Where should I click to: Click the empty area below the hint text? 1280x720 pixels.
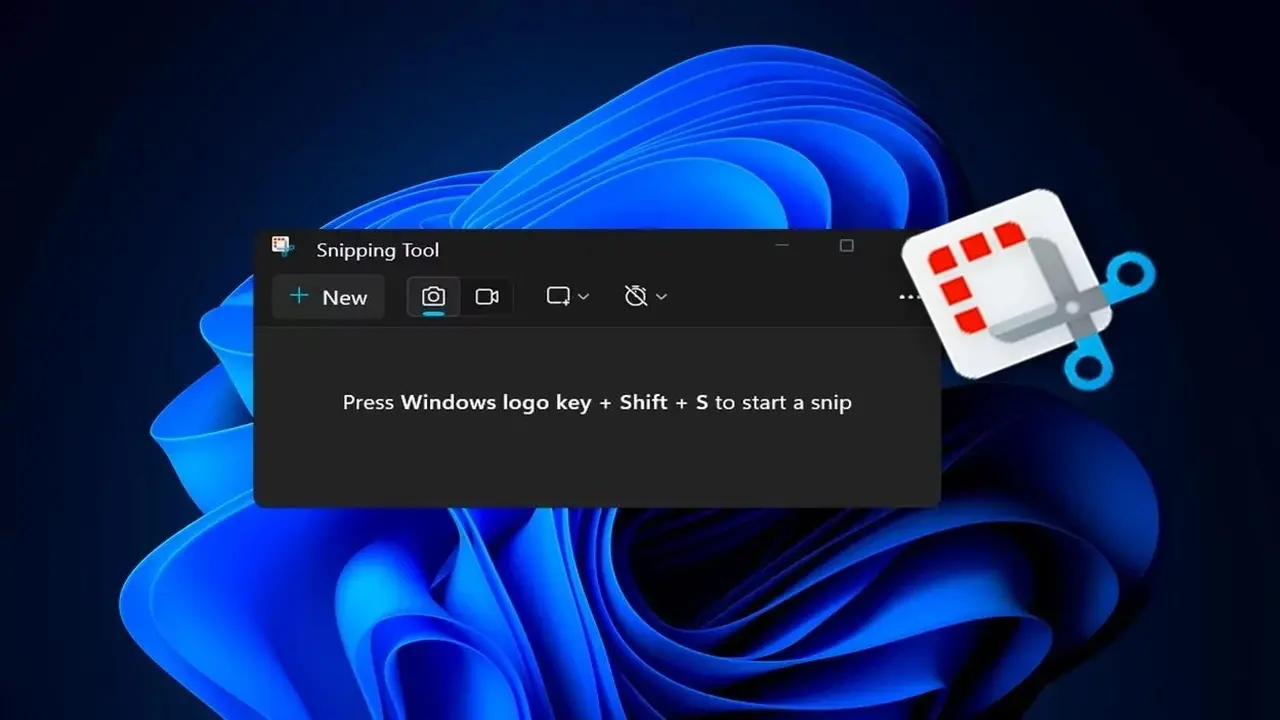point(596,460)
